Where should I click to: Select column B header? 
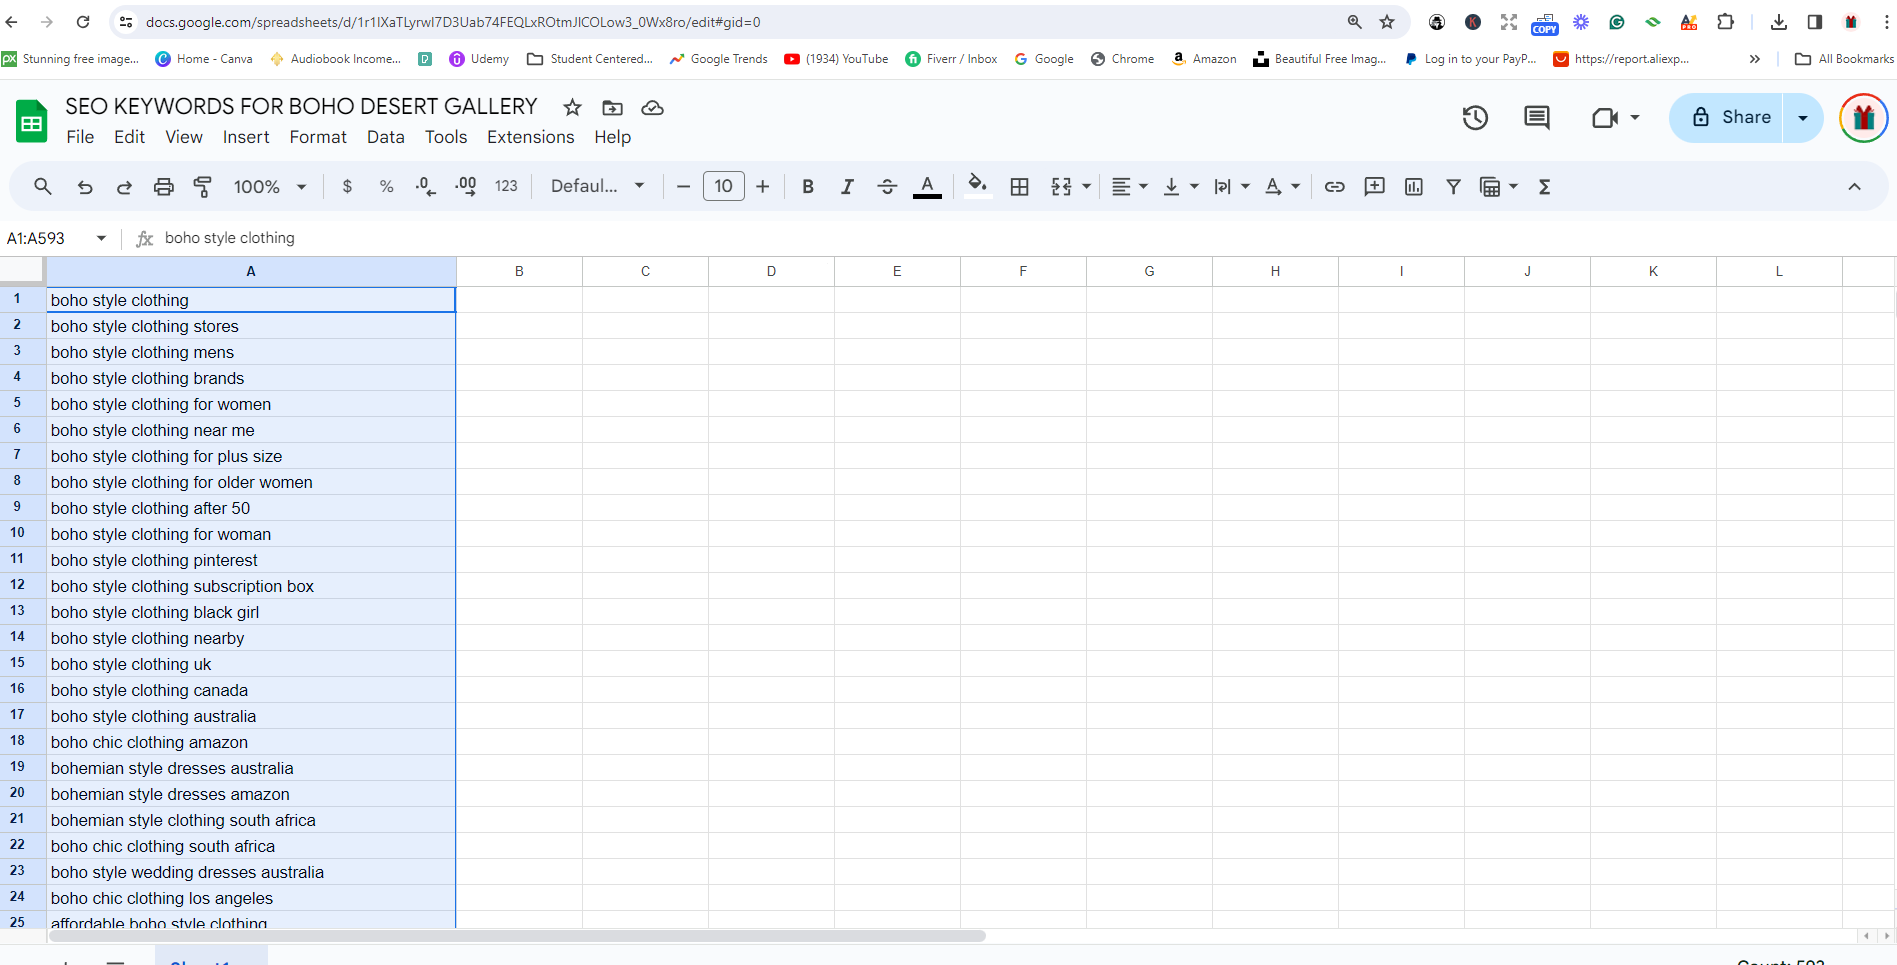tap(519, 271)
